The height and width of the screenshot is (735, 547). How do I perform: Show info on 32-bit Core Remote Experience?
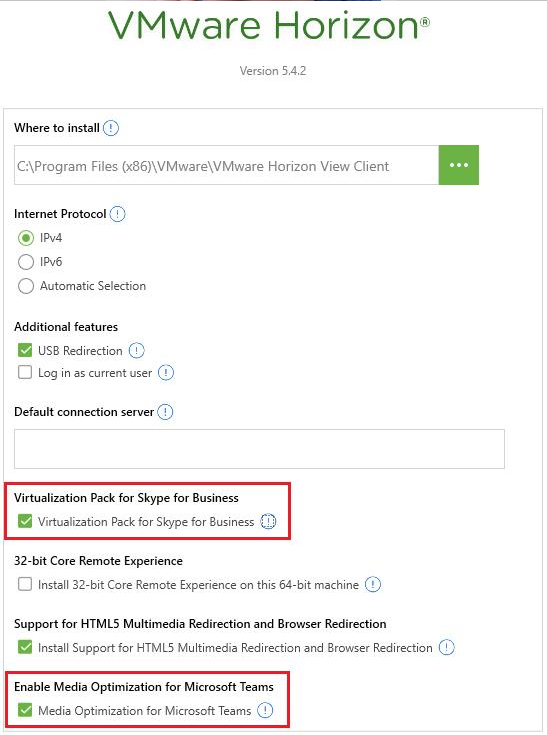pyautogui.click(x=373, y=585)
